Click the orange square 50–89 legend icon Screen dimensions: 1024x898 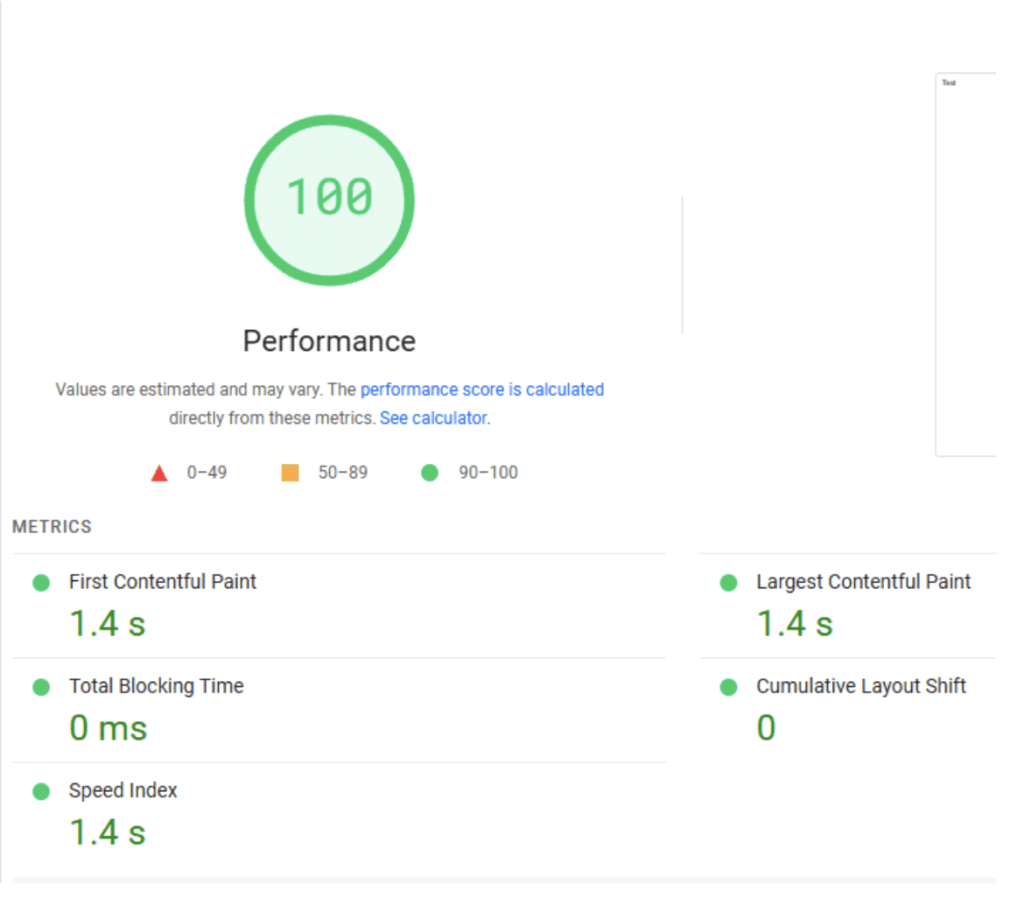tap(290, 473)
